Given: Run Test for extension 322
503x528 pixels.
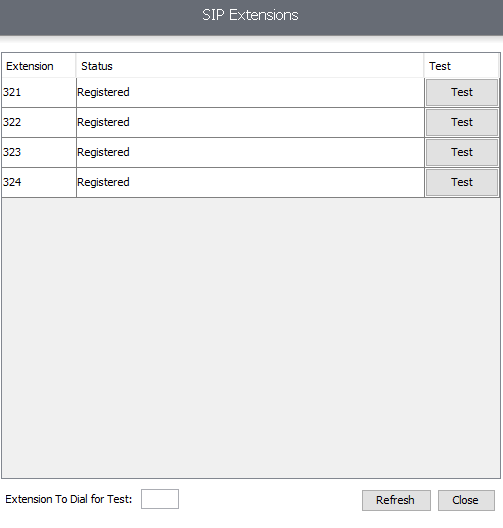Looking at the screenshot, I should pyautogui.click(x=462, y=122).
